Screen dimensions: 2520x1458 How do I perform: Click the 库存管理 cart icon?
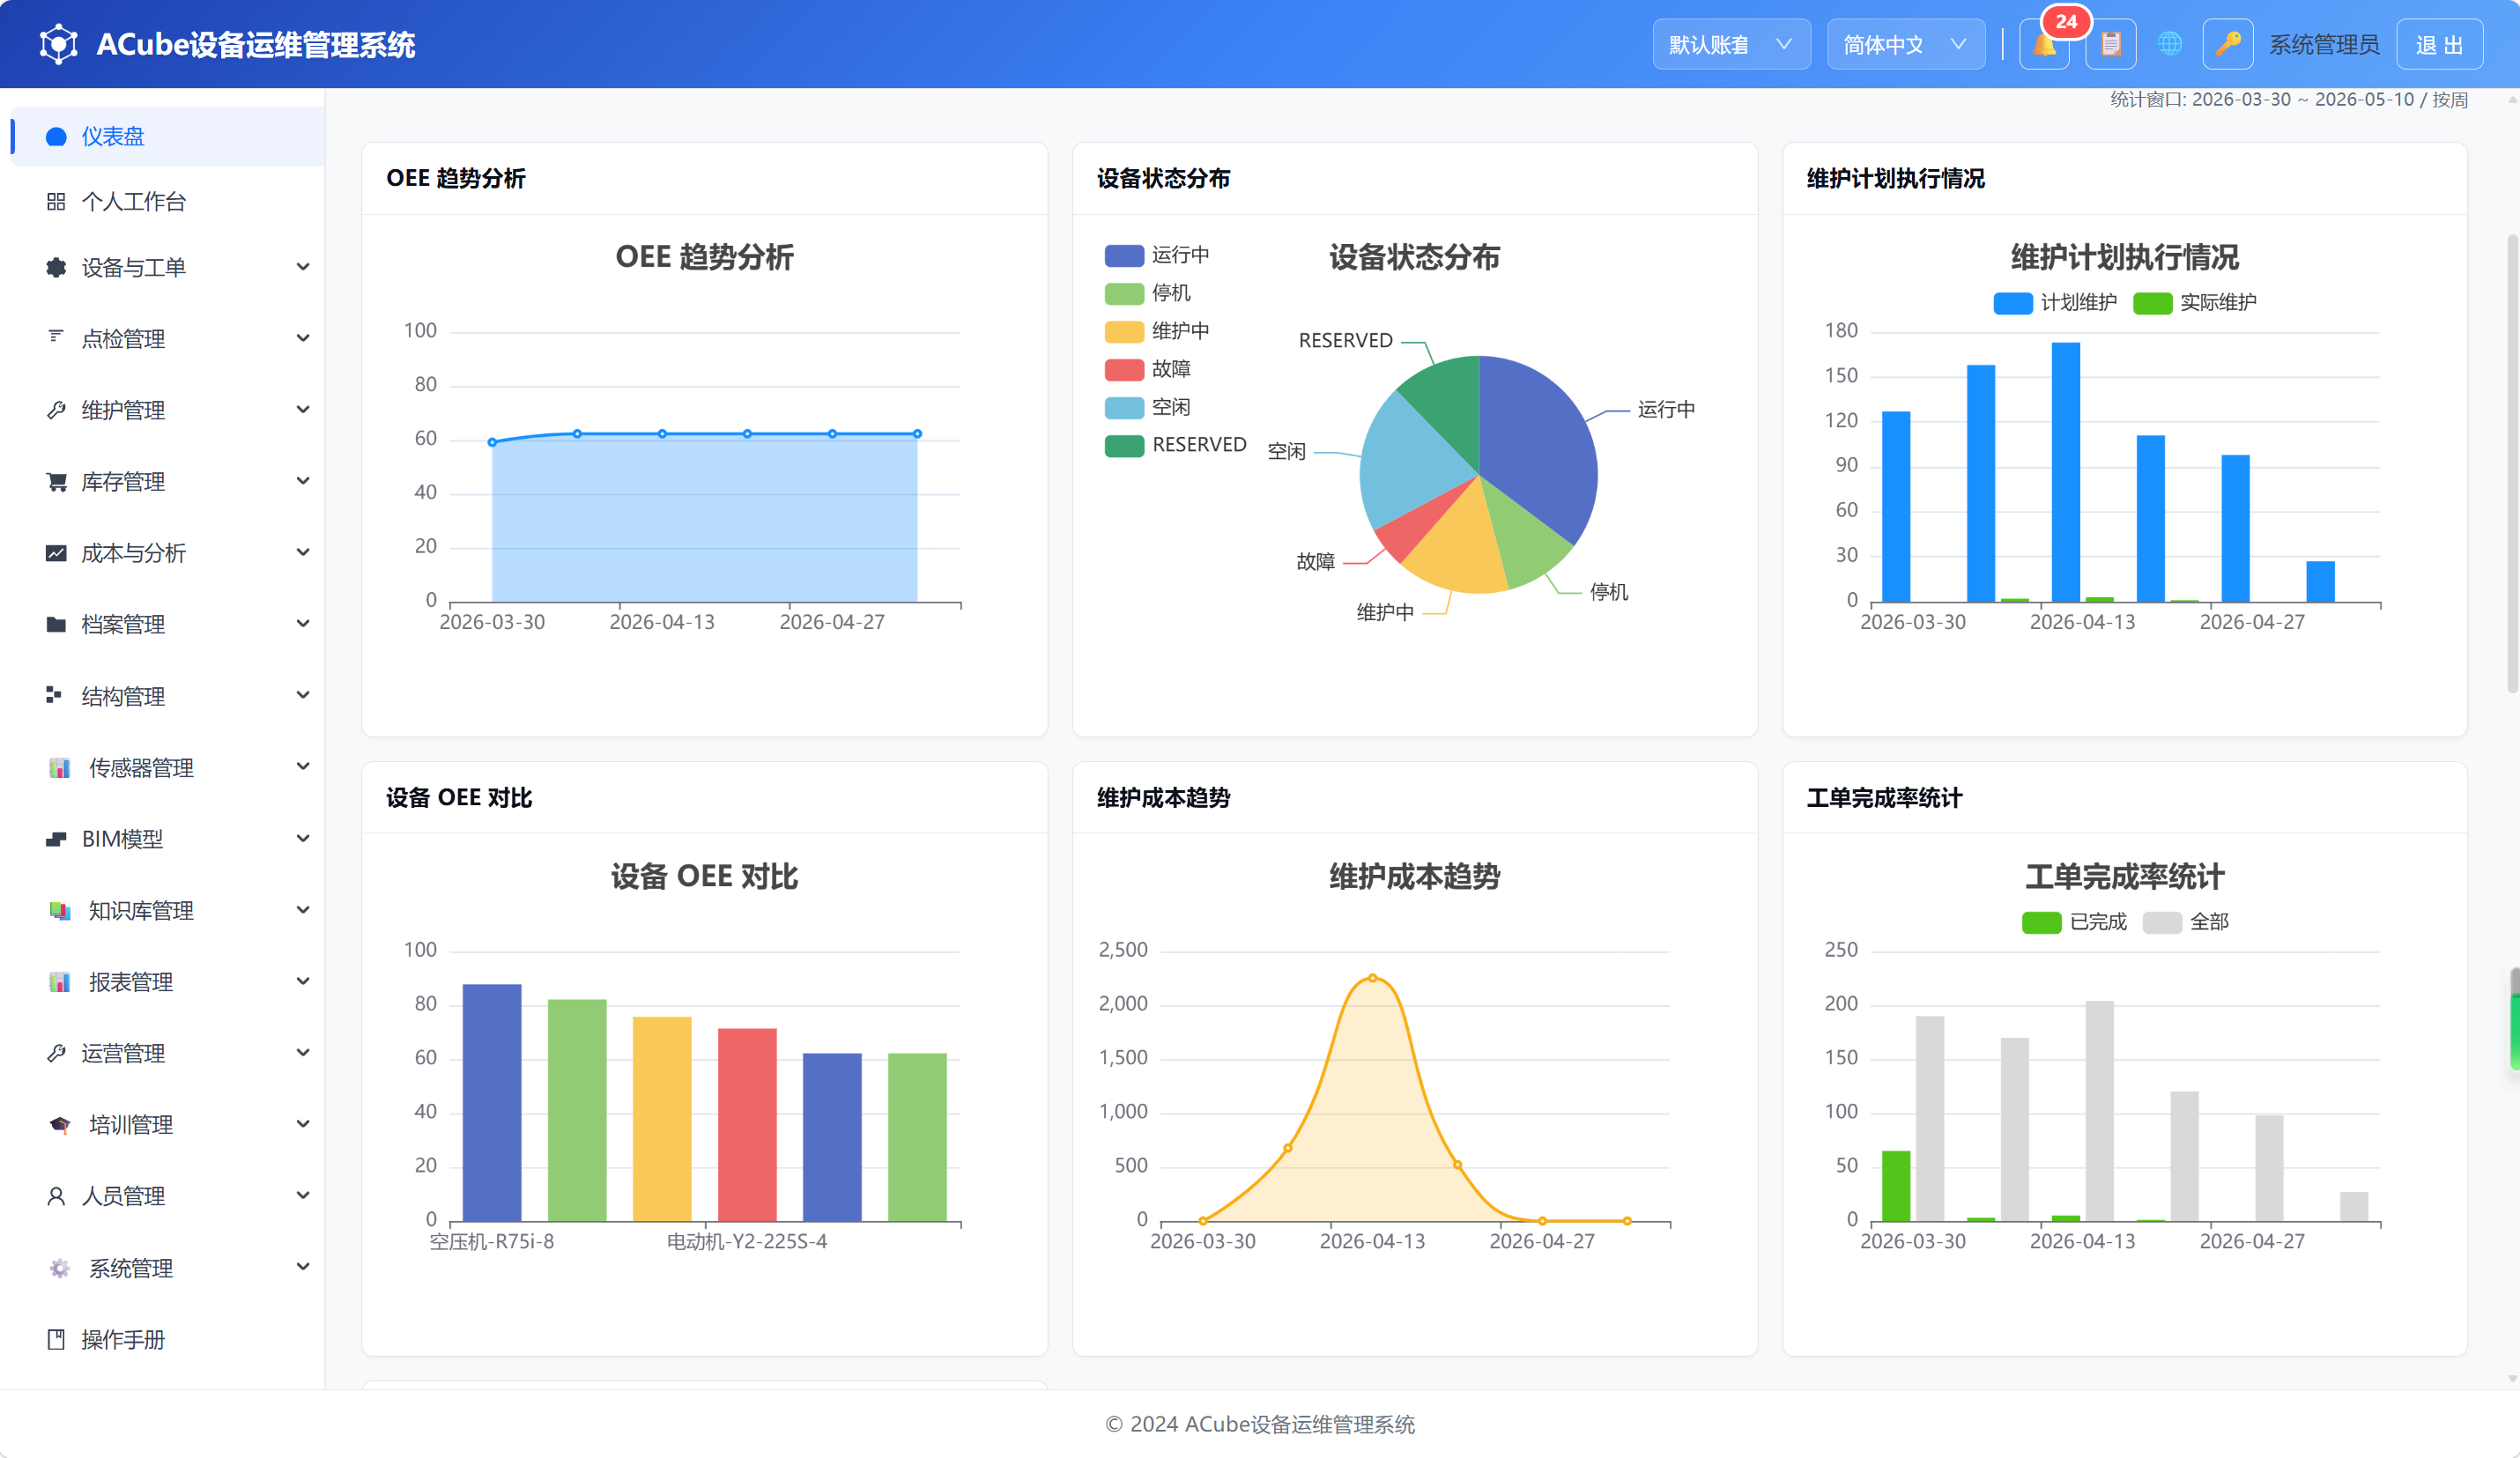(56, 482)
